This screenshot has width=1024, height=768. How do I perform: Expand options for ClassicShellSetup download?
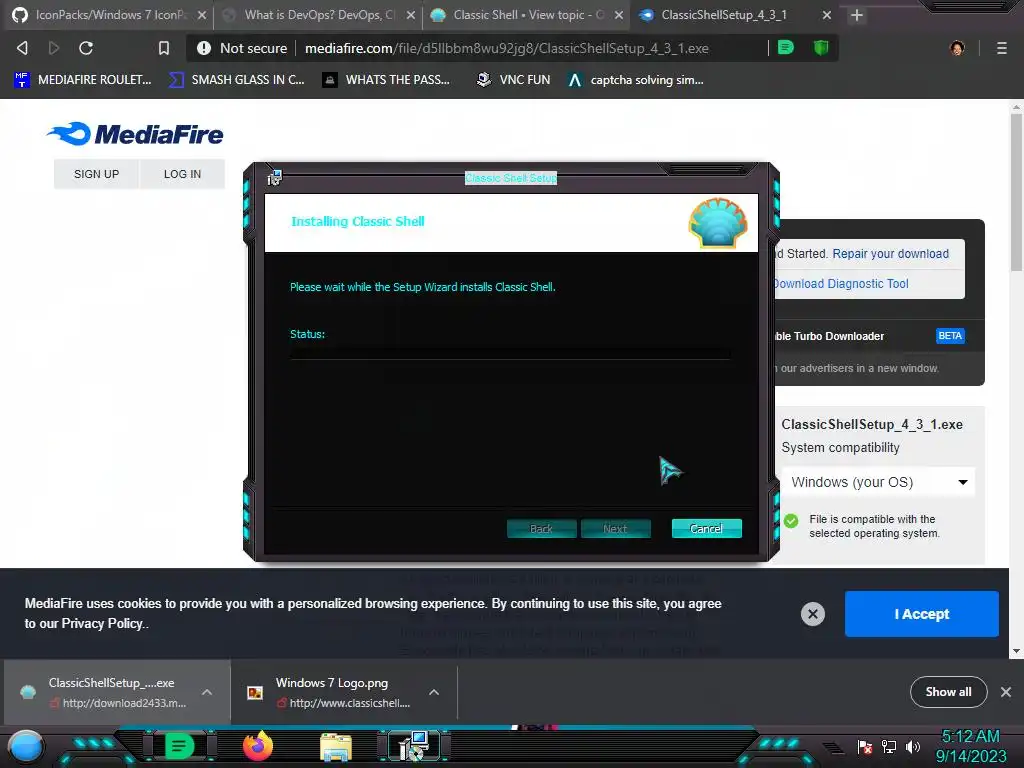(x=206, y=692)
